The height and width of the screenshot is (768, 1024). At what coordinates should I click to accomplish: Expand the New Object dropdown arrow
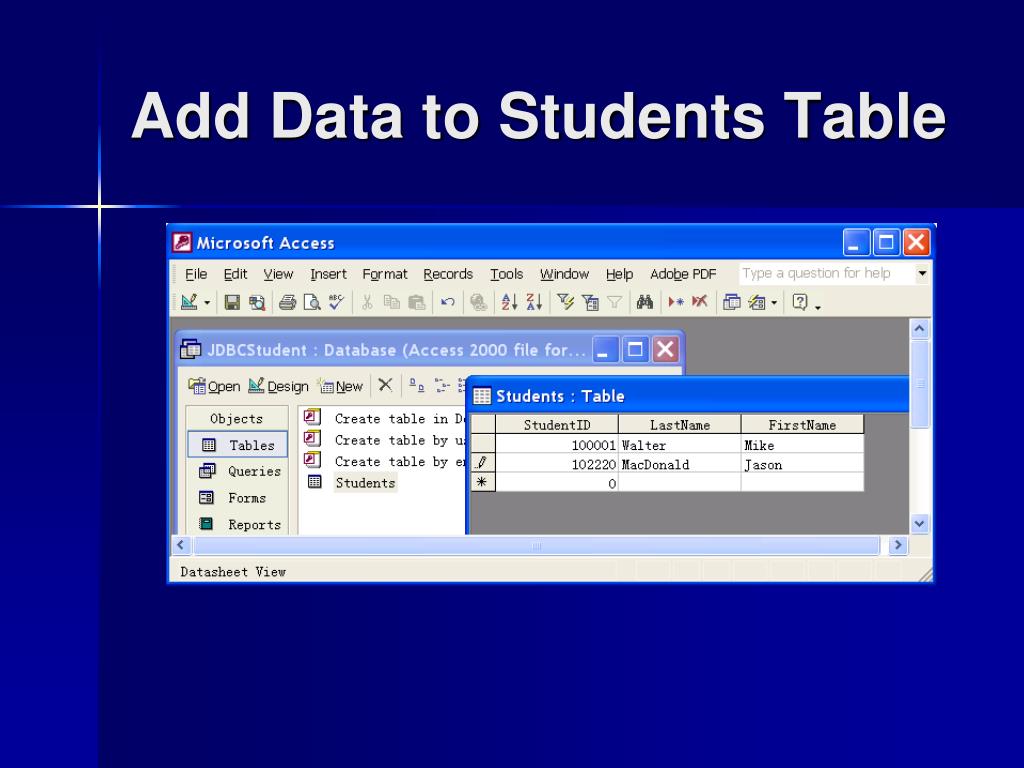coord(774,302)
